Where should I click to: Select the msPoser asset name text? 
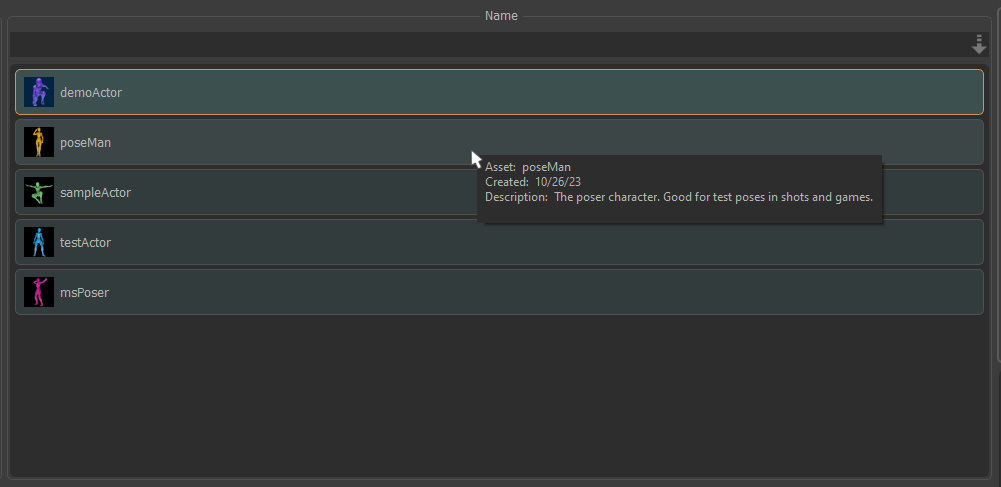84,293
